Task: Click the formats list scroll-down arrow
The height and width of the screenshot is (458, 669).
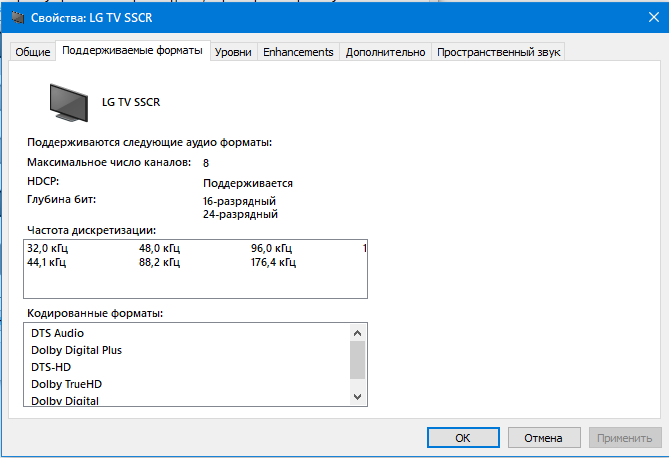Action: pos(358,396)
